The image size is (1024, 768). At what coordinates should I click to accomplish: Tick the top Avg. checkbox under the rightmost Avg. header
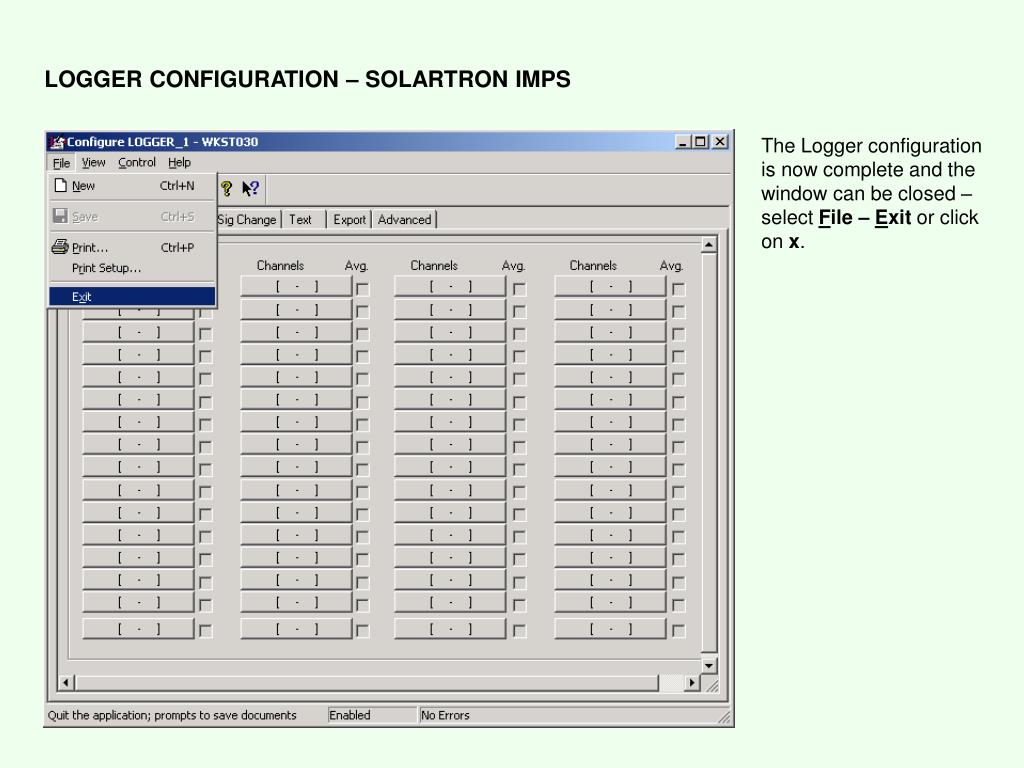(x=679, y=289)
